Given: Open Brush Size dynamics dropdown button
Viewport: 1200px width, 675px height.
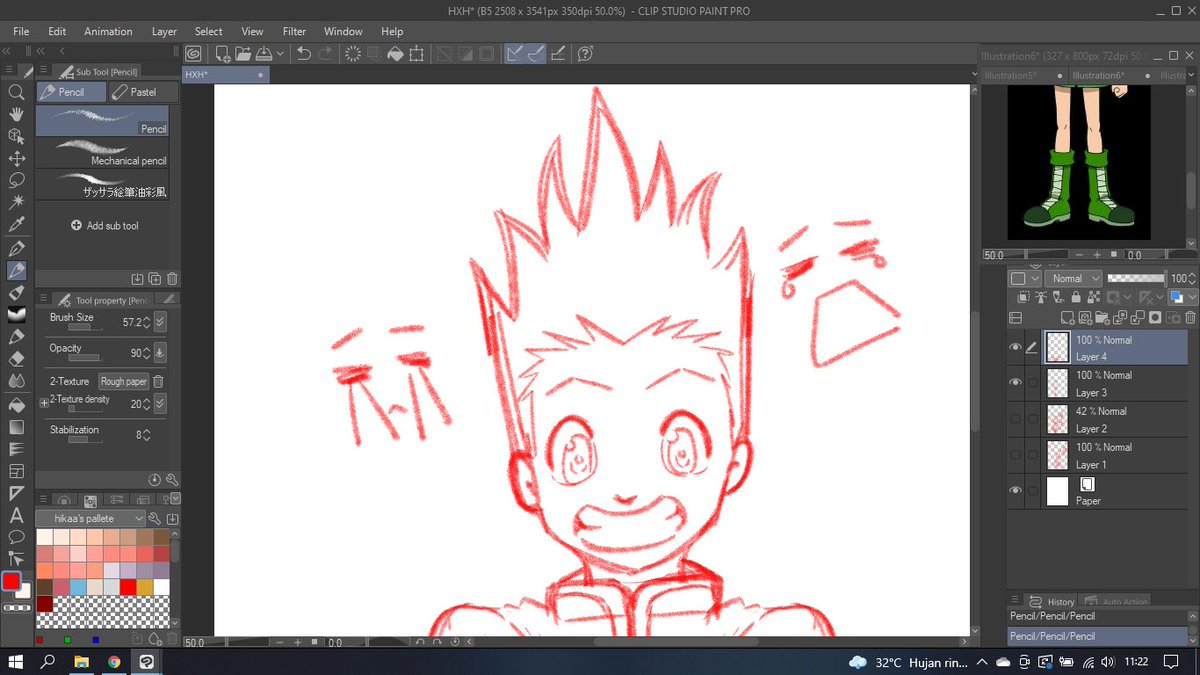Looking at the screenshot, I should click(x=160, y=322).
